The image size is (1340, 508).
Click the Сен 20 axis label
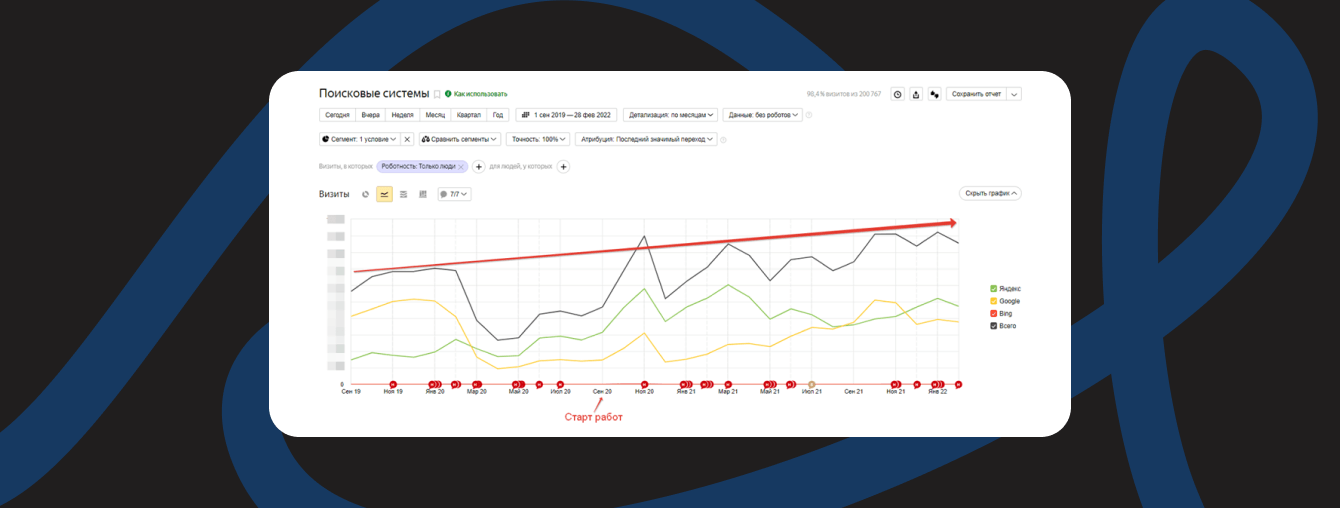(x=603, y=392)
